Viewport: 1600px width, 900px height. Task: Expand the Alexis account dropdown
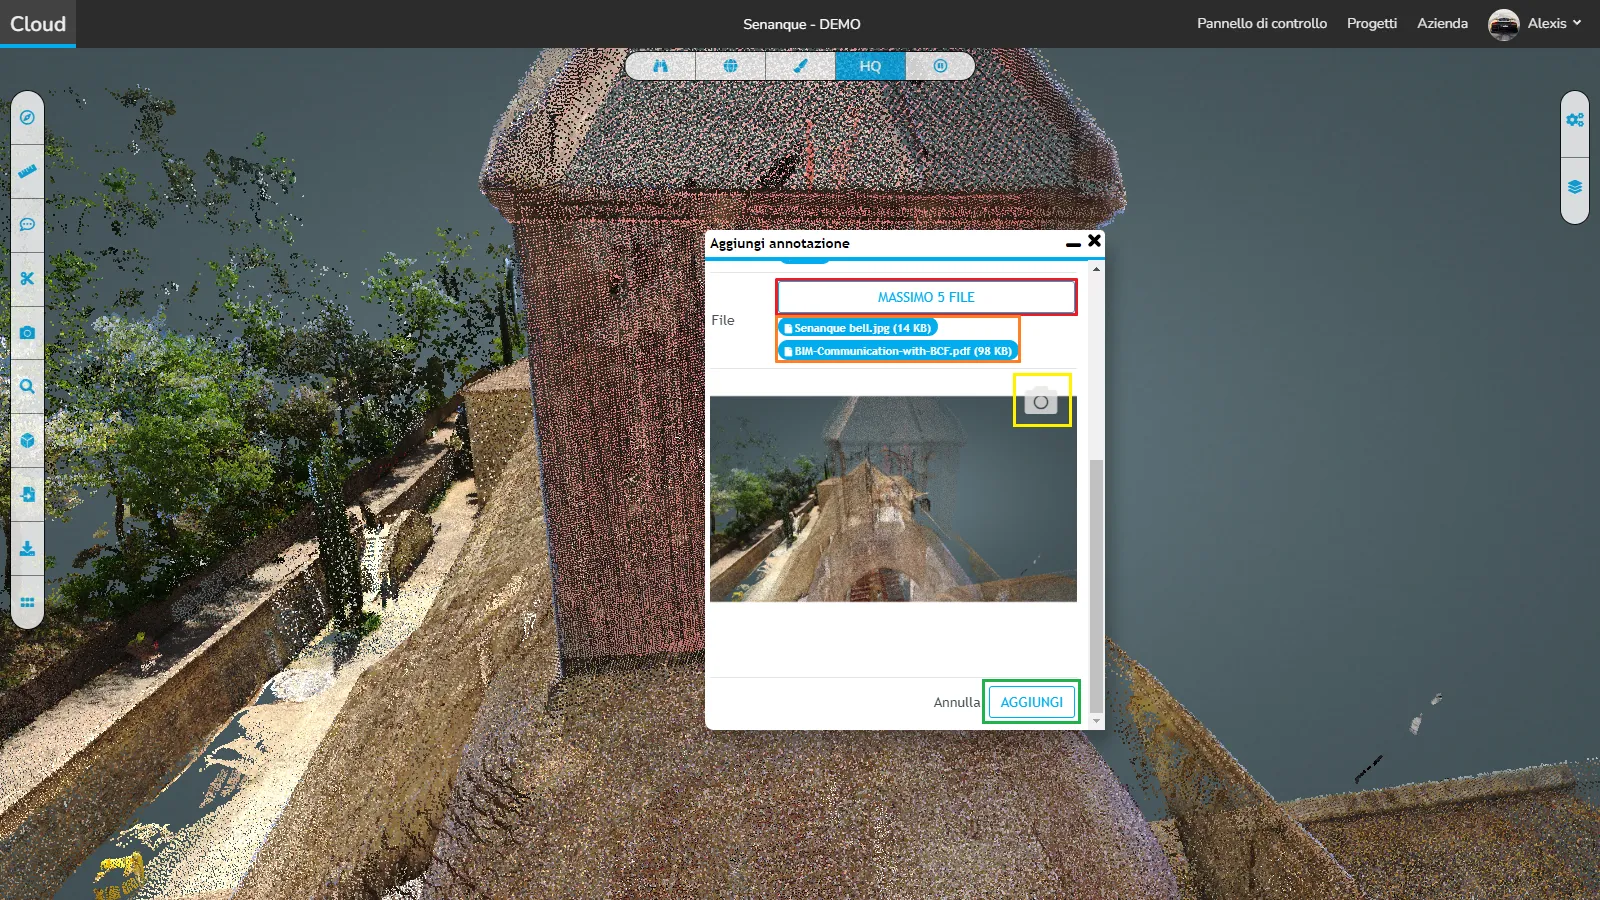coord(1555,23)
